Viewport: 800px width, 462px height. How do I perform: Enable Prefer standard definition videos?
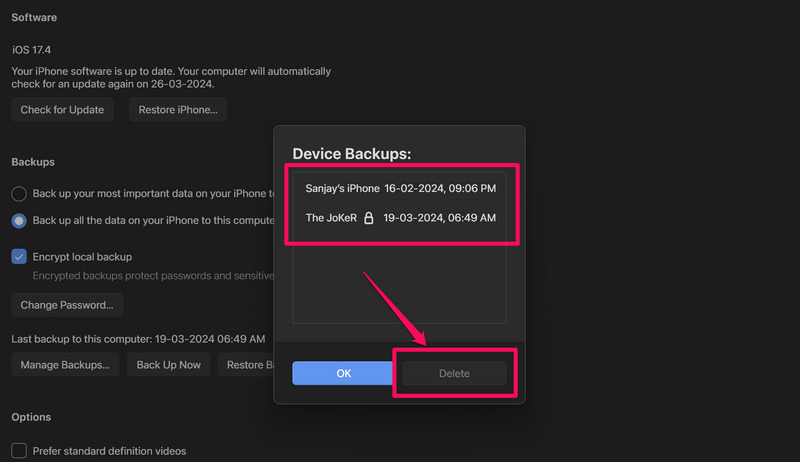click(19, 451)
